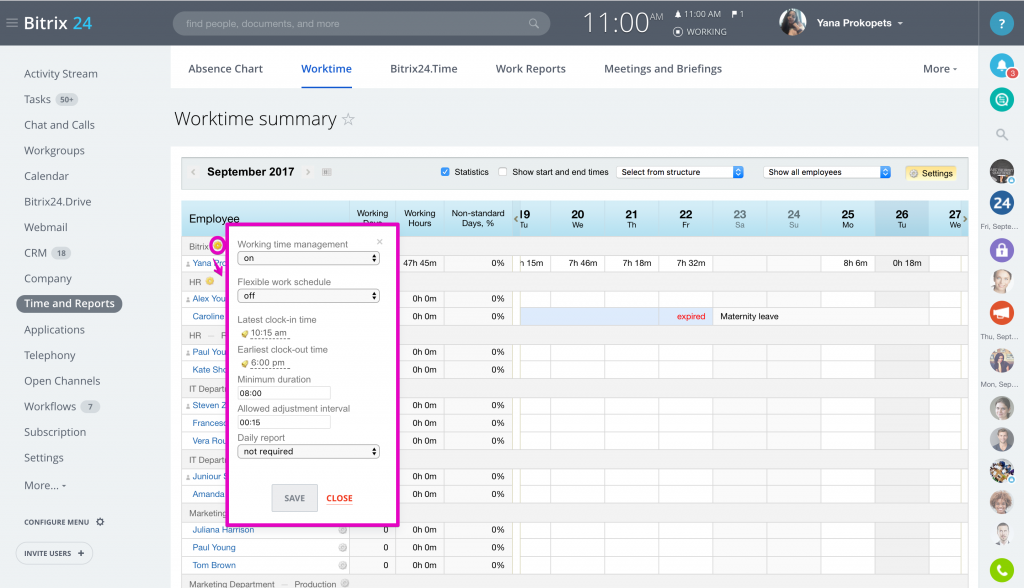Click settings gear in Paul Young row
This screenshot has width=1024, height=588.
point(342,547)
